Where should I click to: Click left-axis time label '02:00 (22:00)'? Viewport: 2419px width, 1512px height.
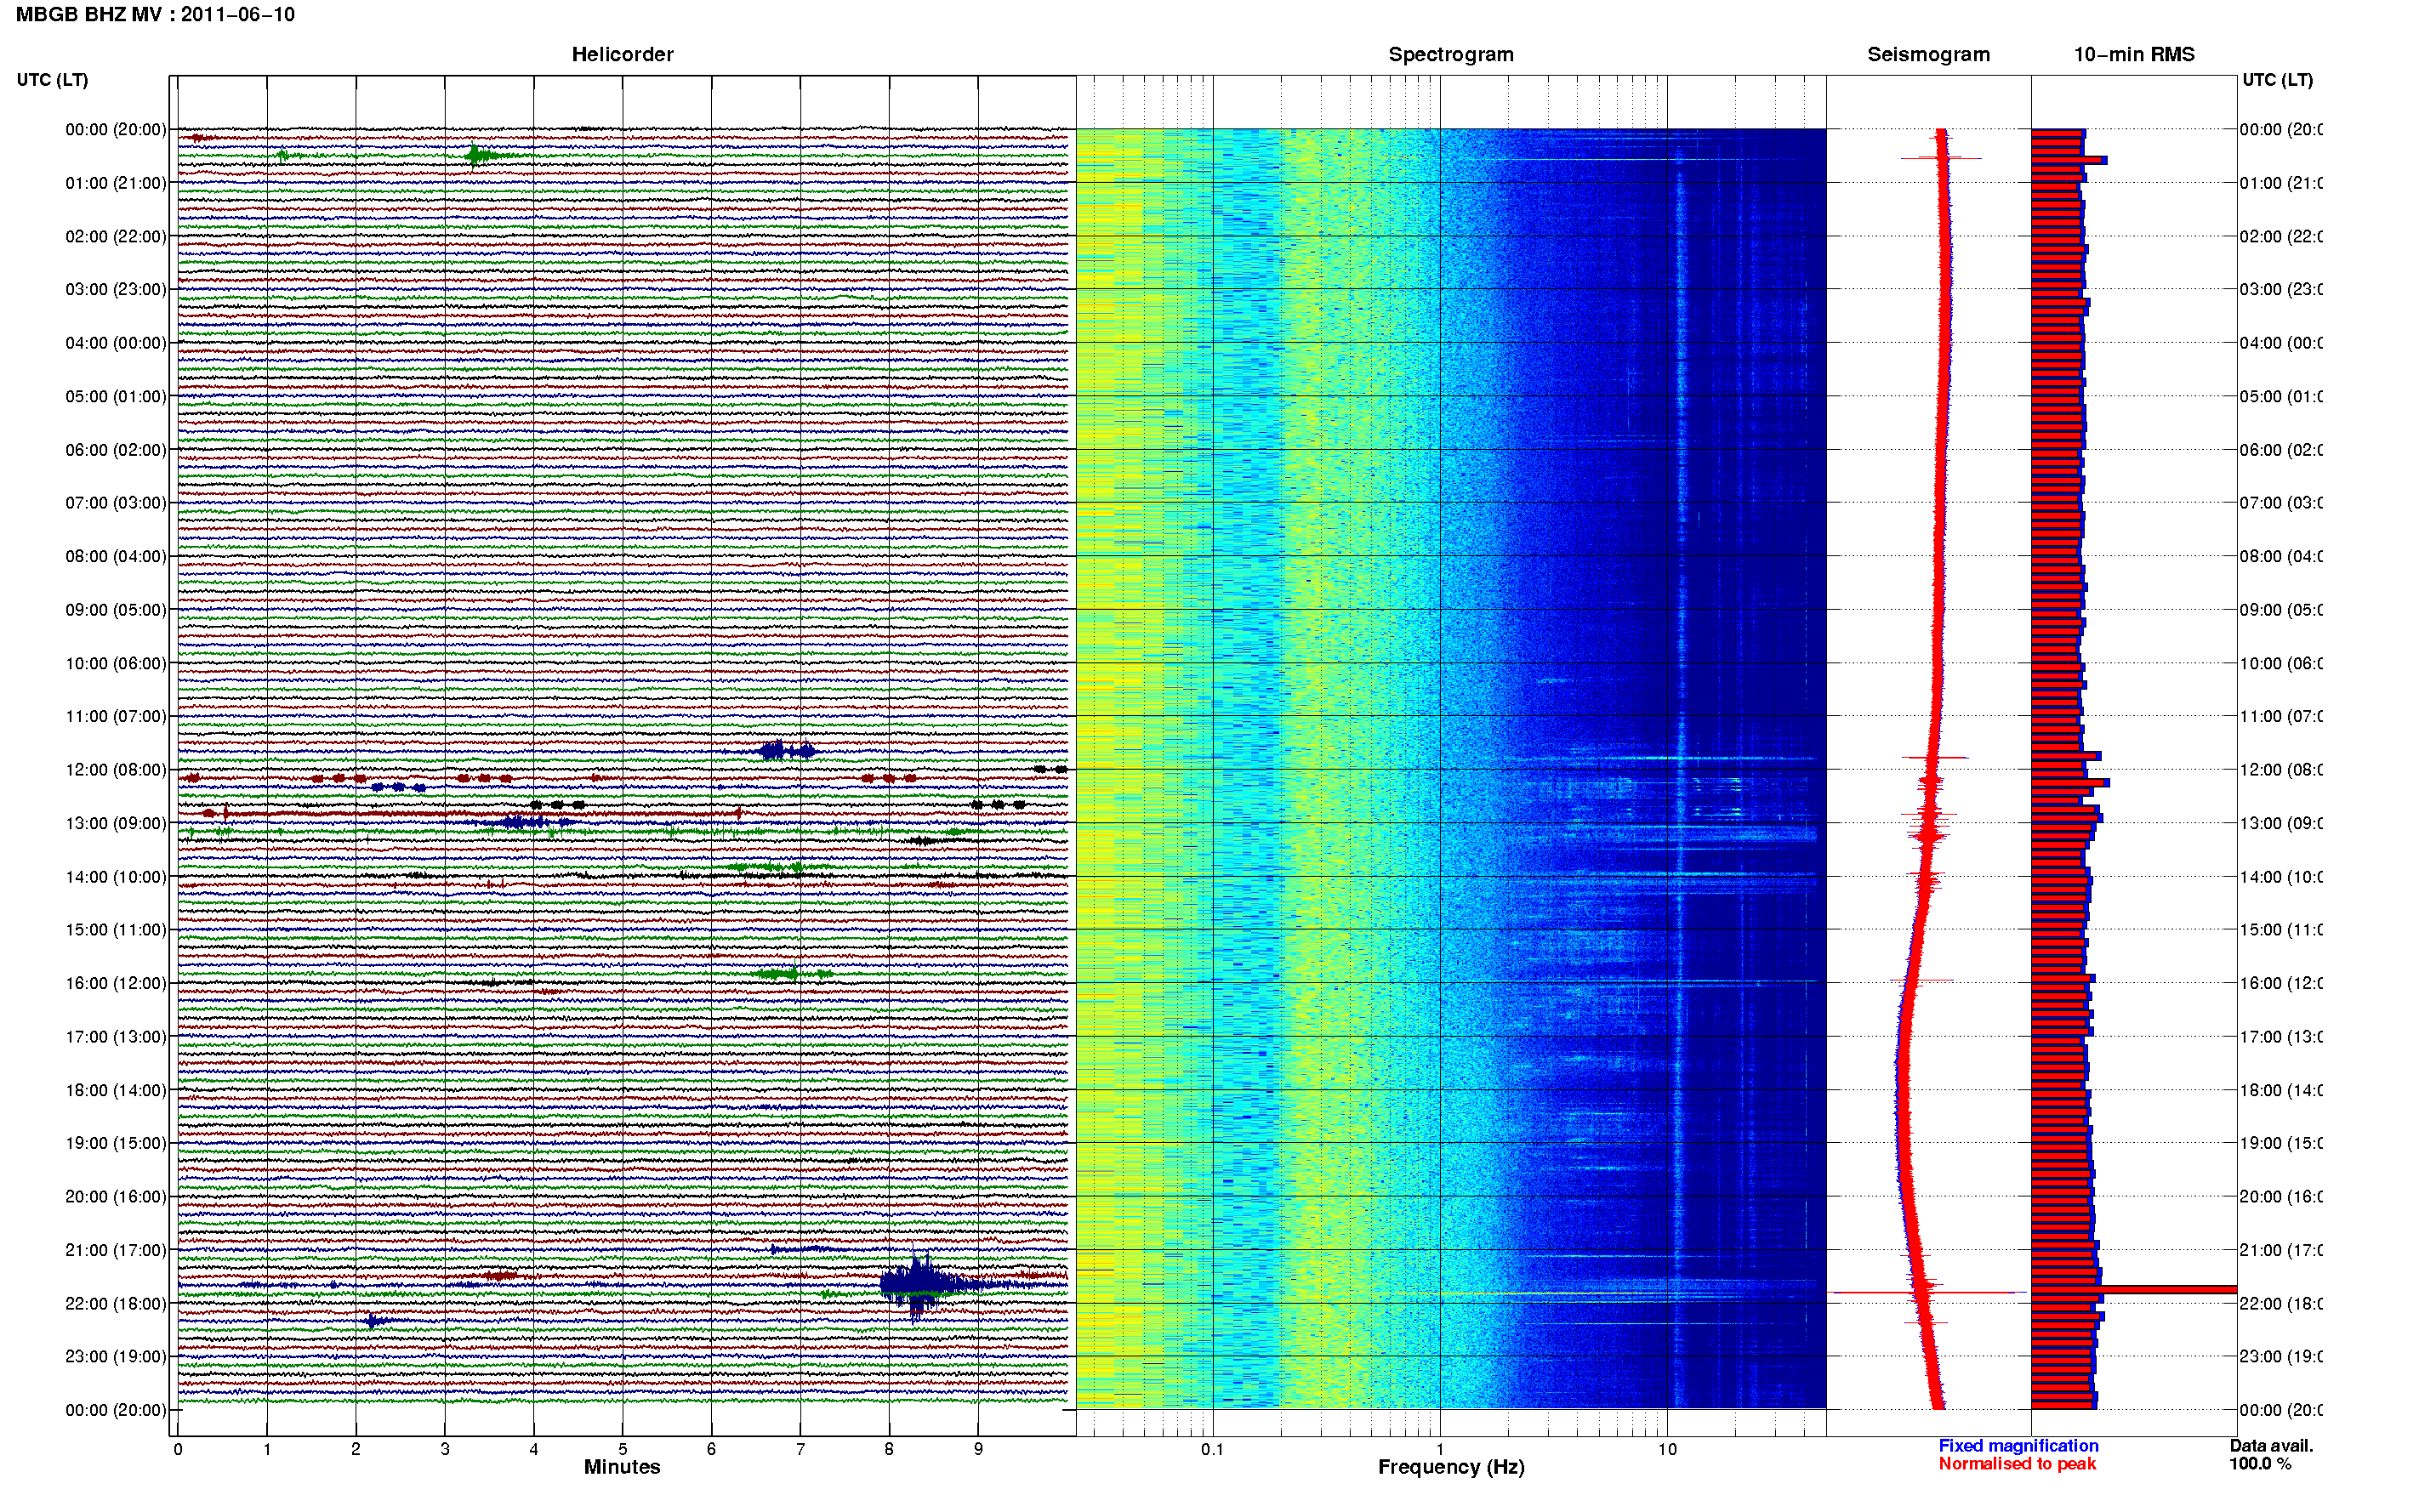click(116, 236)
